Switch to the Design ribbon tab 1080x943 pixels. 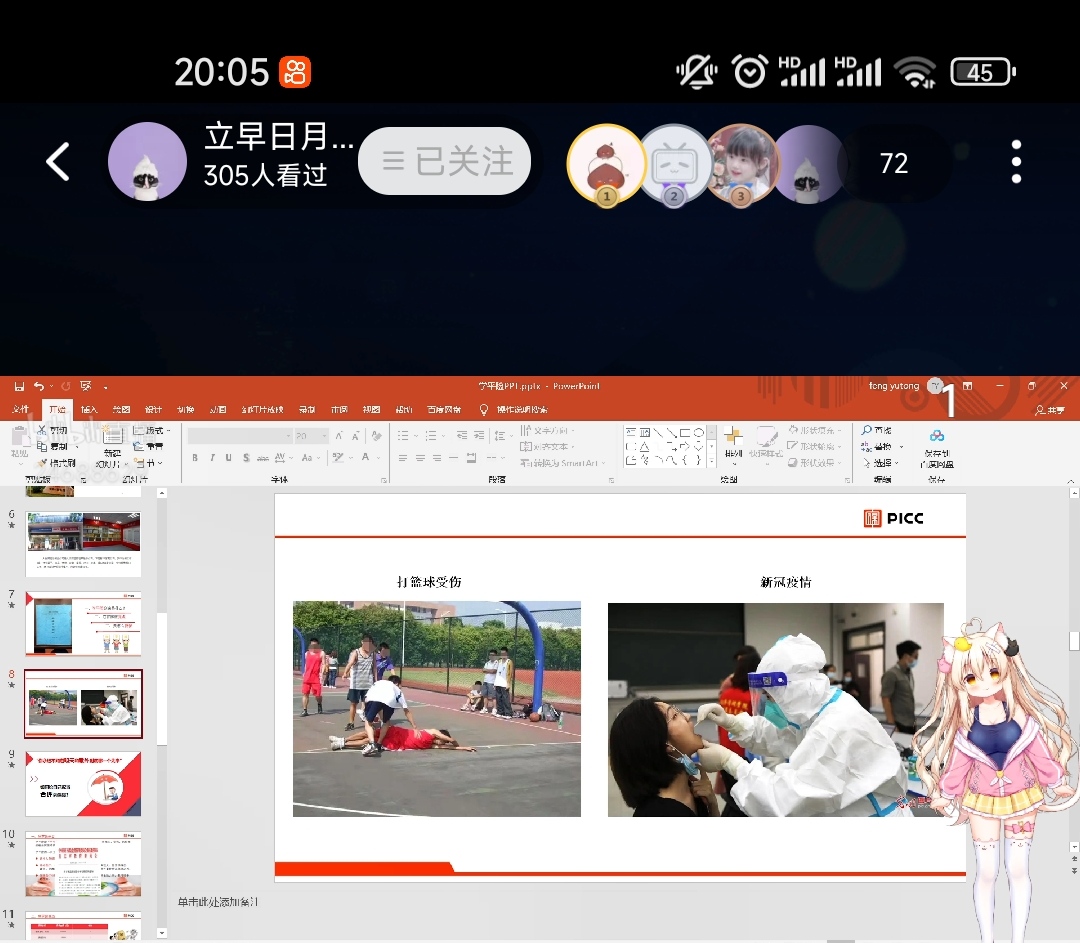[x=153, y=410]
